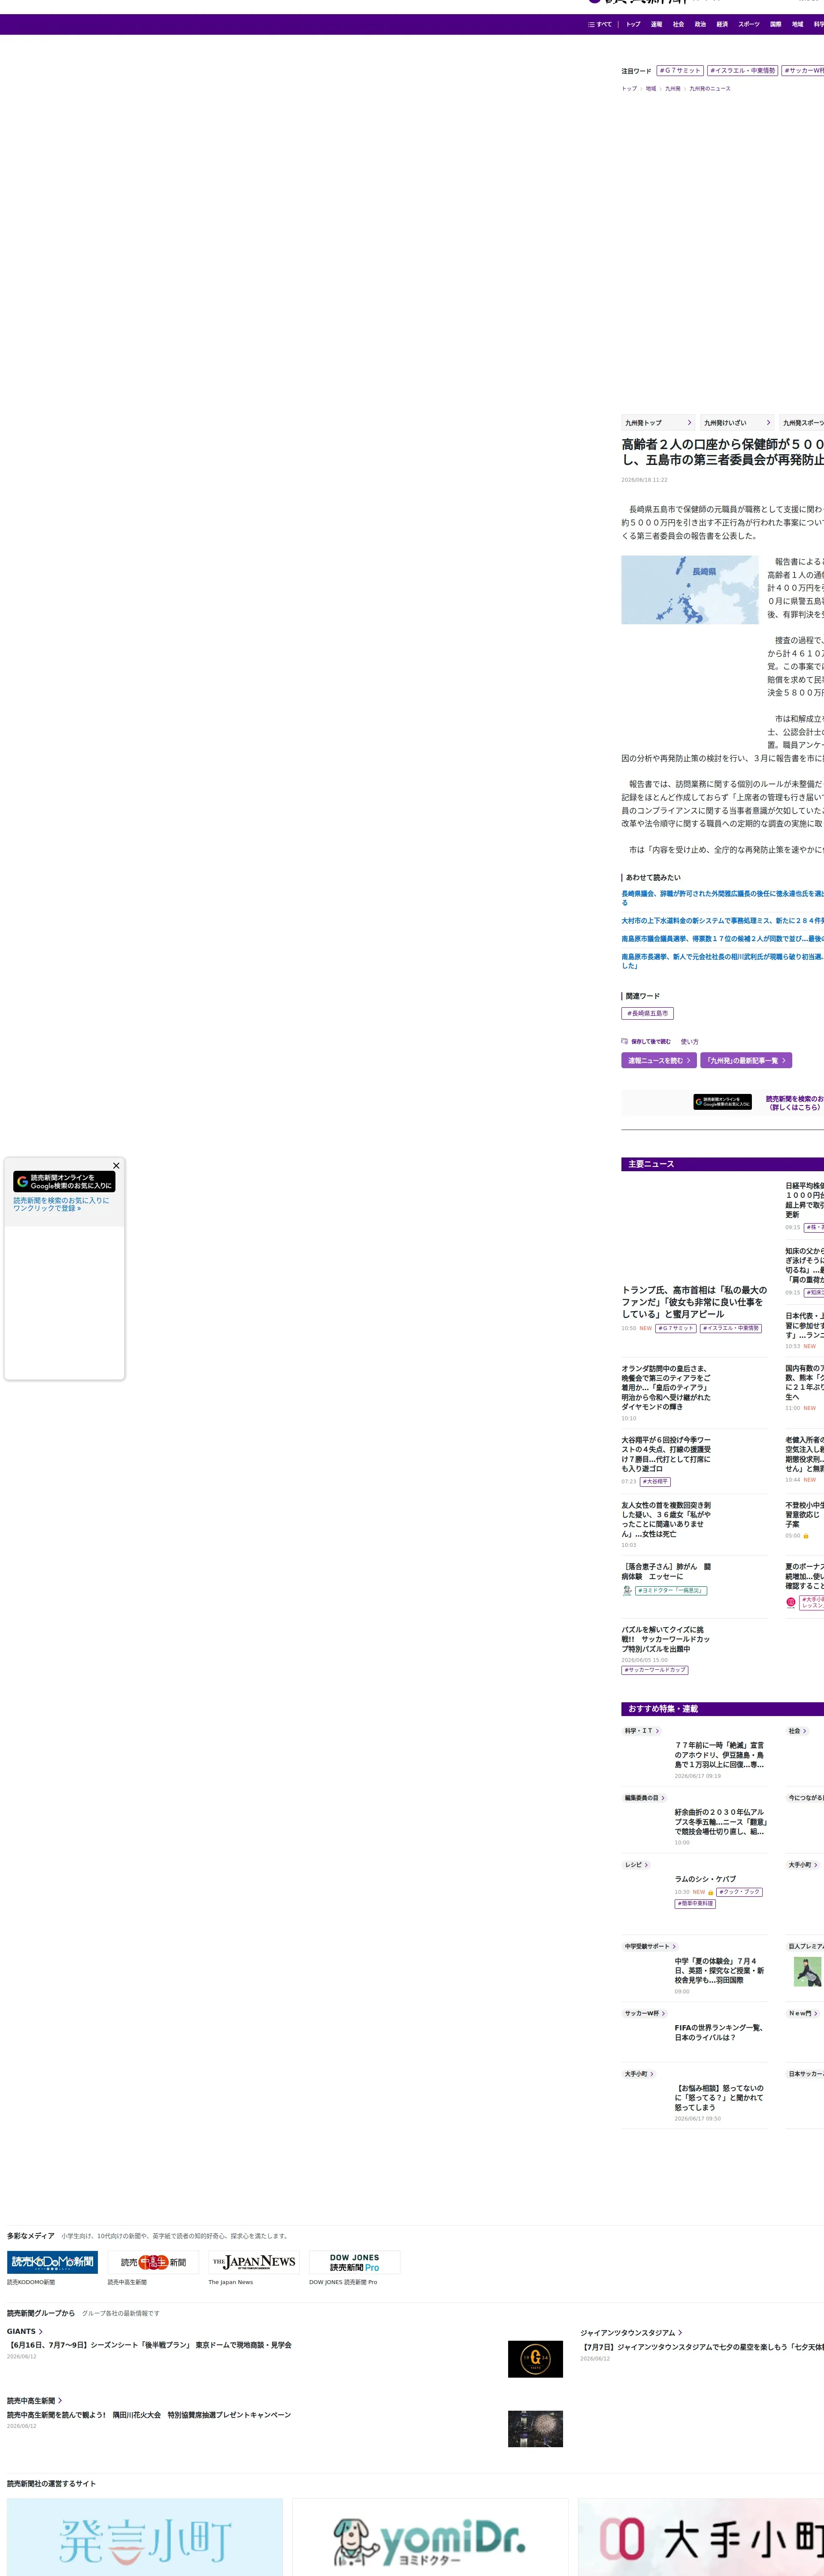Open 南島原市議会議員選挙 related article
824x2576 pixels.
pos(722,939)
